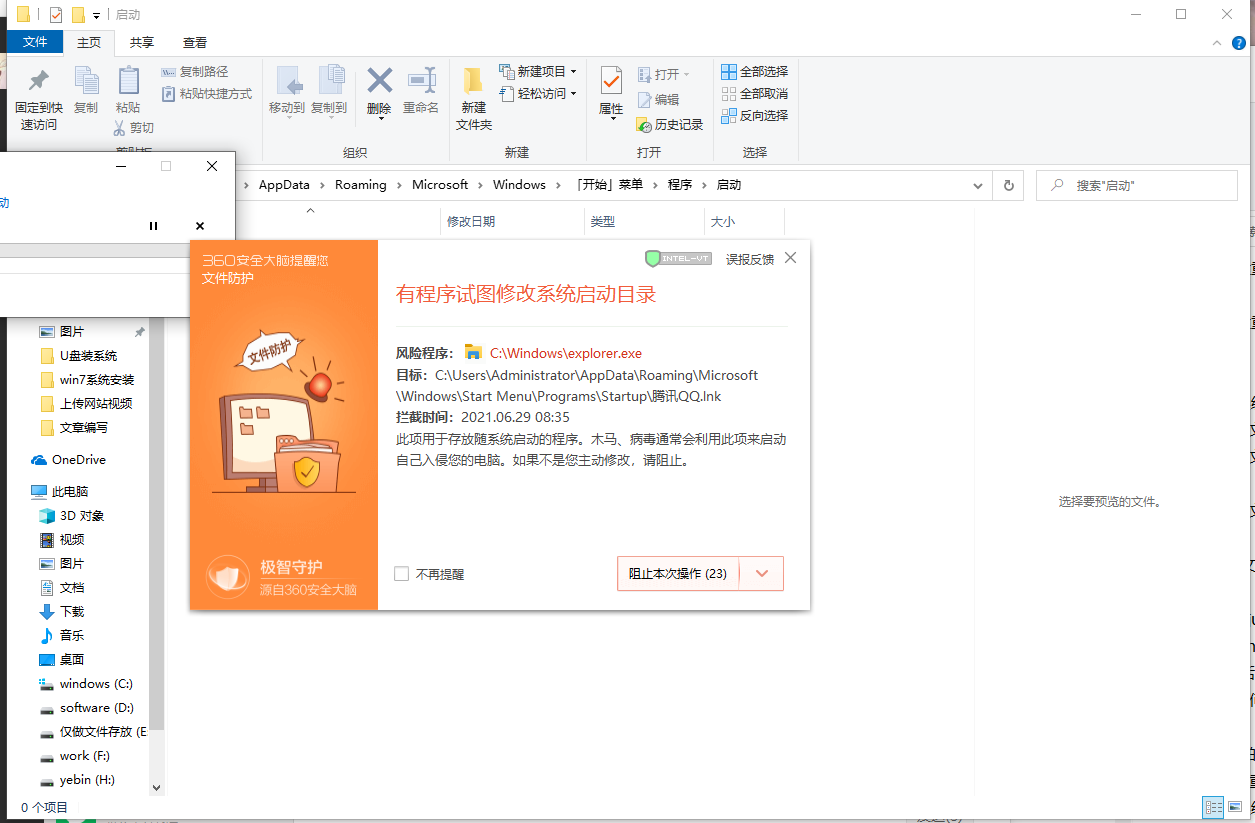Viewport: 1255px width, 823px height.
Task: Open the New Item (新建项目) dropdown
Action: coord(546,72)
